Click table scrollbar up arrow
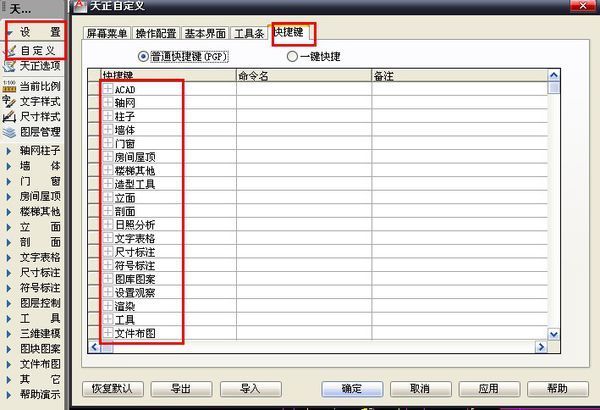The height and width of the screenshot is (410, 600). 554,75
